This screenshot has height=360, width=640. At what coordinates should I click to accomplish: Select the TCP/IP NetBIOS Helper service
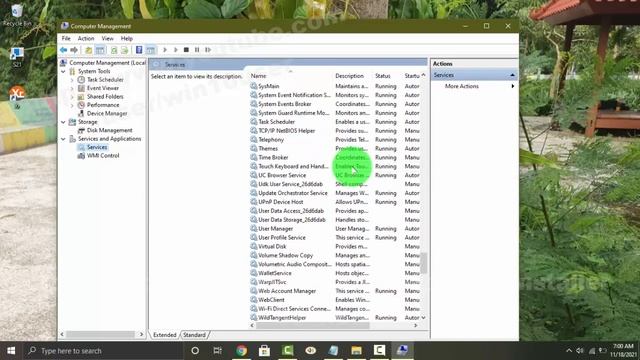pos(287,131)
